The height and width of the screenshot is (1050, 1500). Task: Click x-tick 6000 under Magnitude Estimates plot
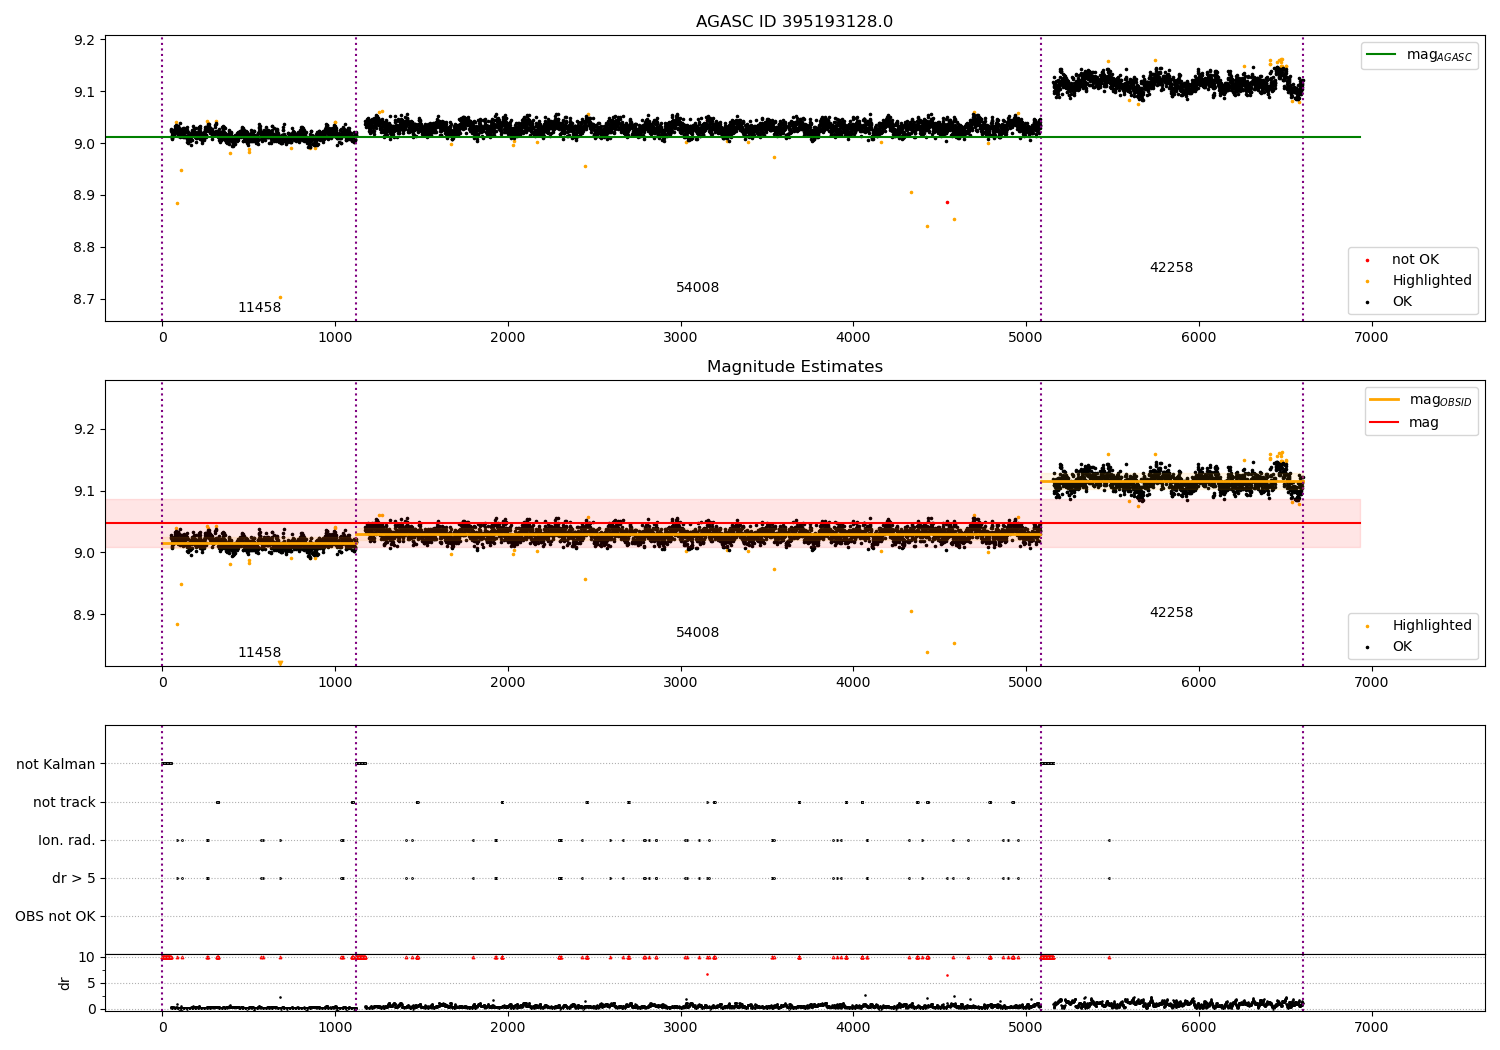click(x=1198, y=683)
